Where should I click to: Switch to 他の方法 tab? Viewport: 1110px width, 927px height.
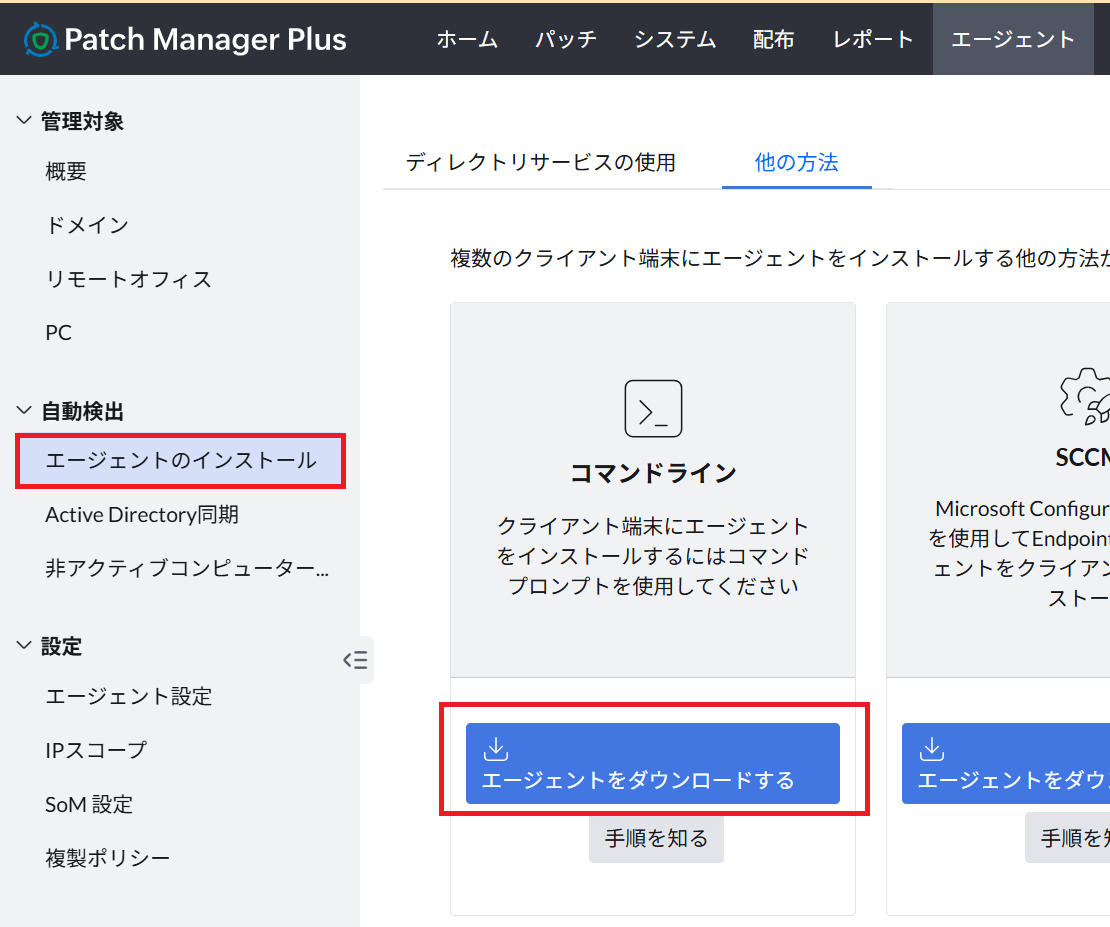click(796, 162)
